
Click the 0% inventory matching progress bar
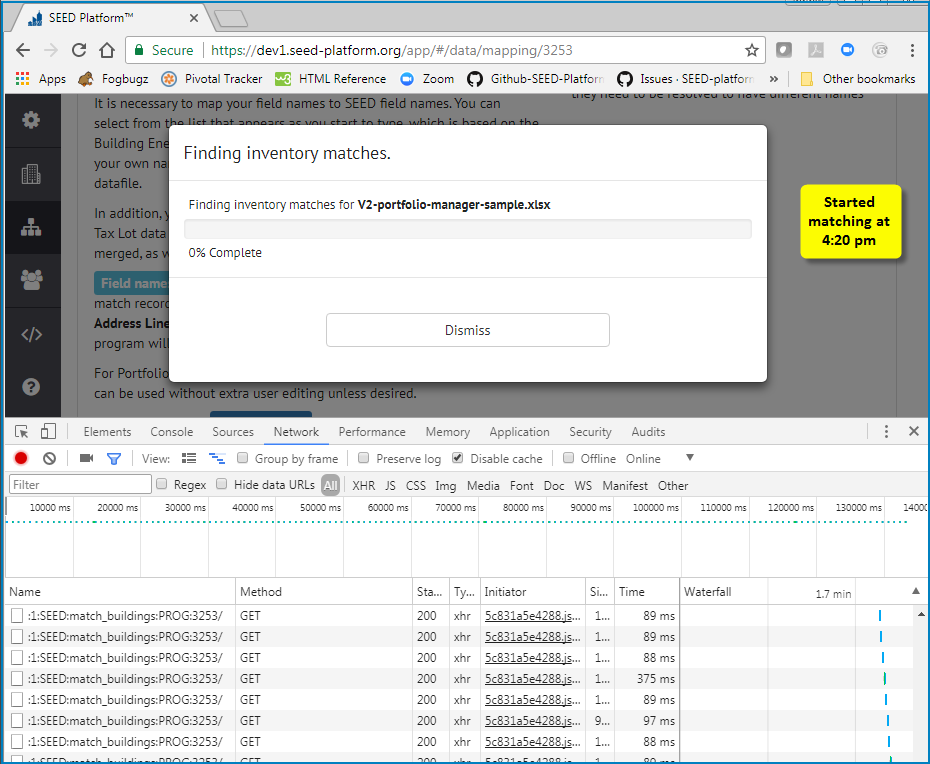467,229
